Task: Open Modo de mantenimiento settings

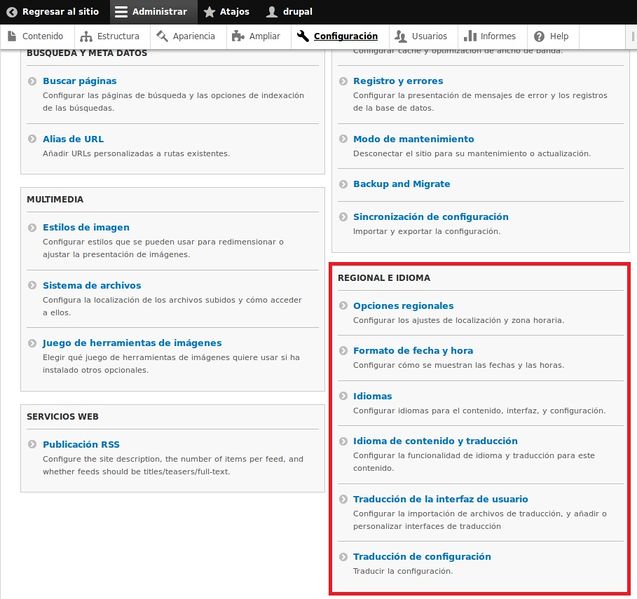Action: point(414,139)
